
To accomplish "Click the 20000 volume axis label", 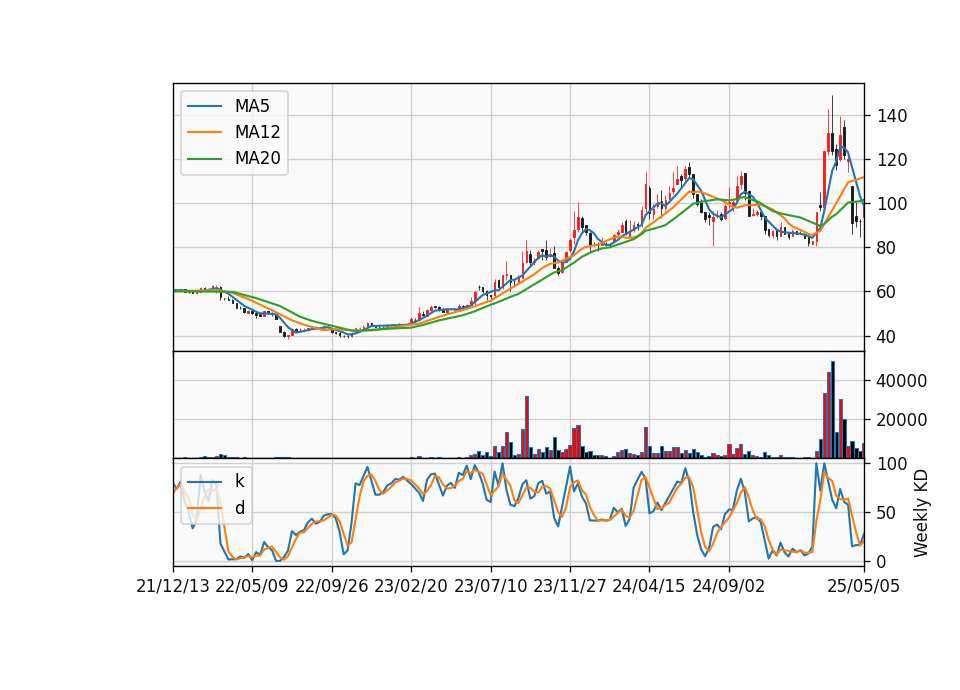I will pyautogui.click(x=902, y=421).
